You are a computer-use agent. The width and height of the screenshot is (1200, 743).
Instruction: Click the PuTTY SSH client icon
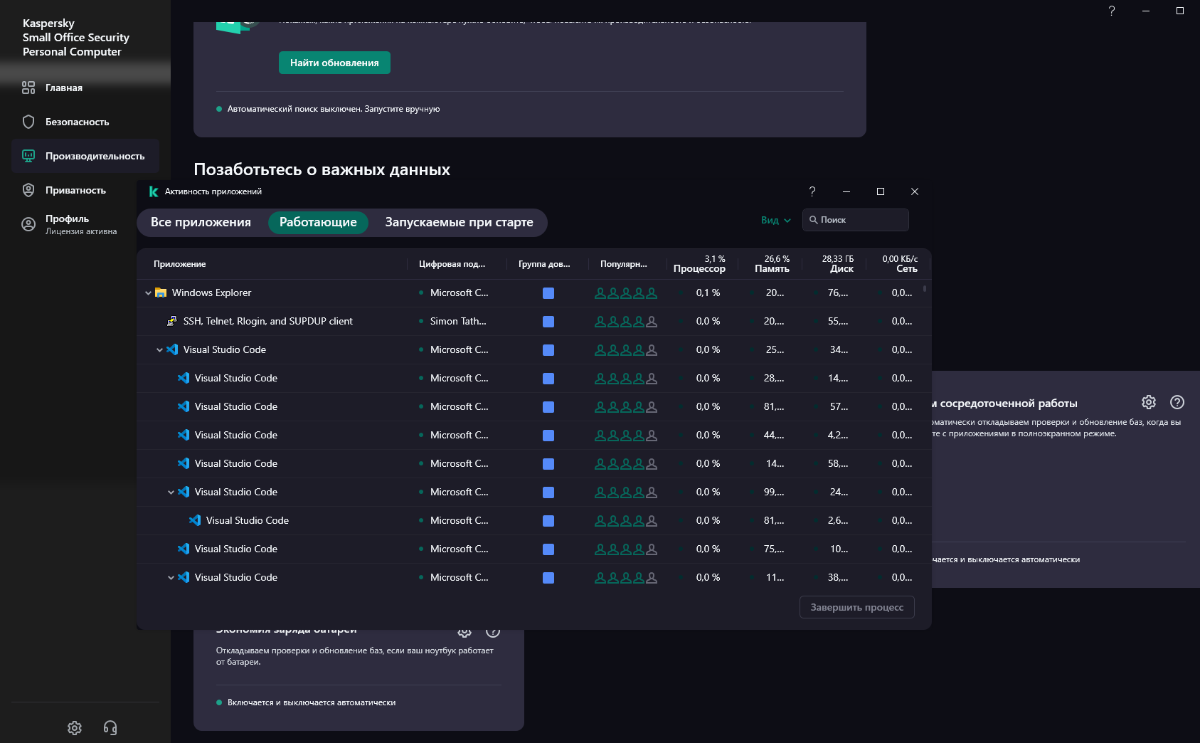(x=172, y=322)
